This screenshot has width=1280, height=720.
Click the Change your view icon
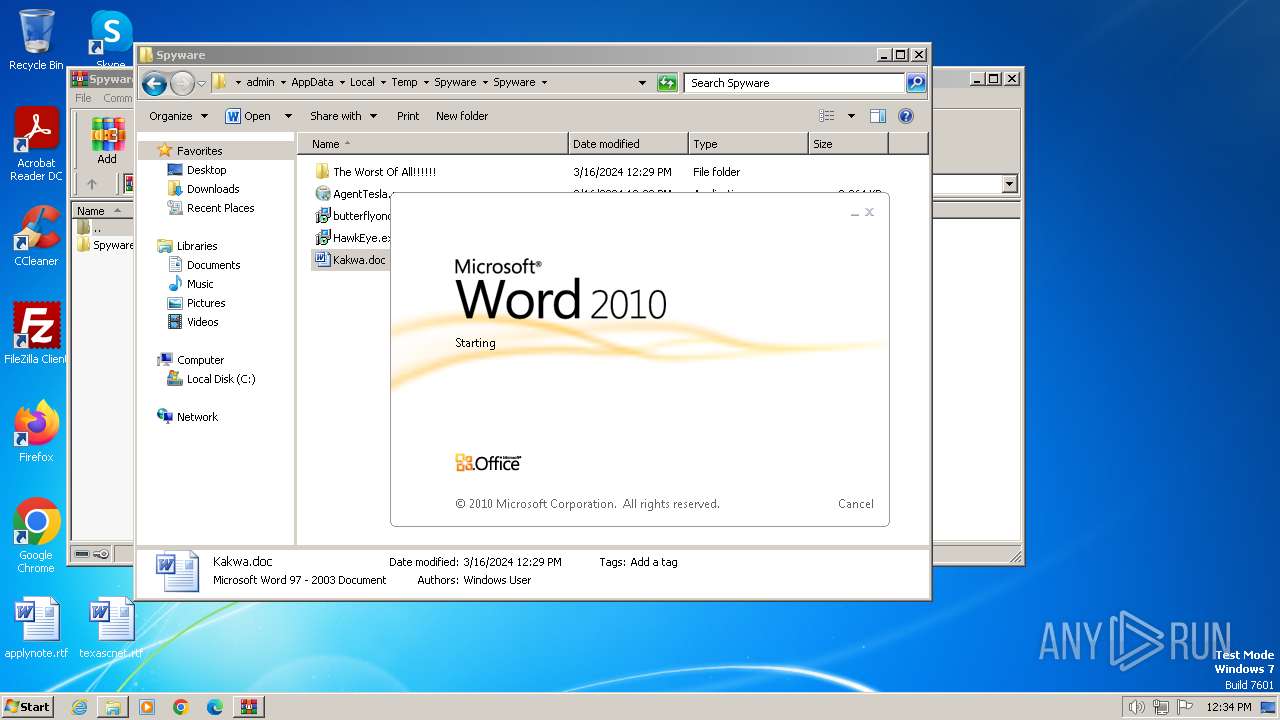point(827,116)
